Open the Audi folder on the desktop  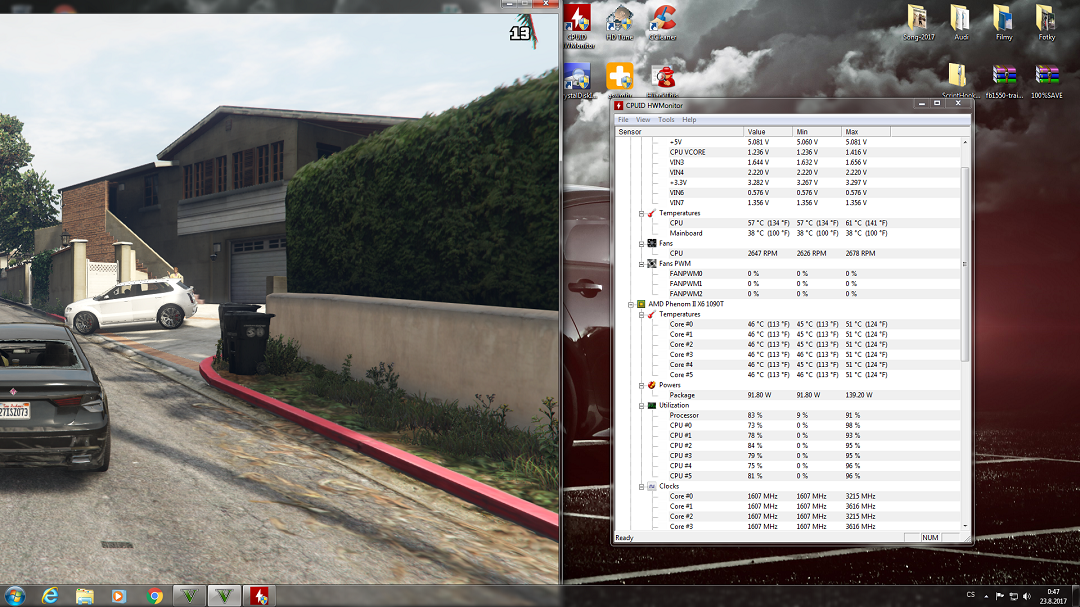tap(960, 22)
